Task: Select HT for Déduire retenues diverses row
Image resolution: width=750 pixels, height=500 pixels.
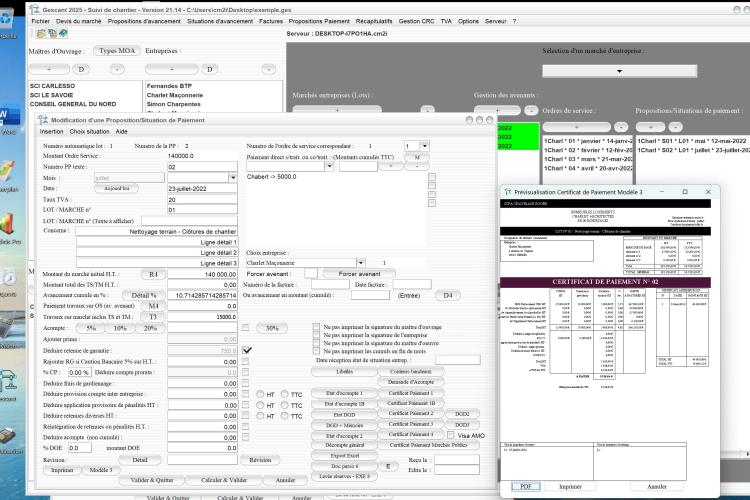Action: click(260, 416)
